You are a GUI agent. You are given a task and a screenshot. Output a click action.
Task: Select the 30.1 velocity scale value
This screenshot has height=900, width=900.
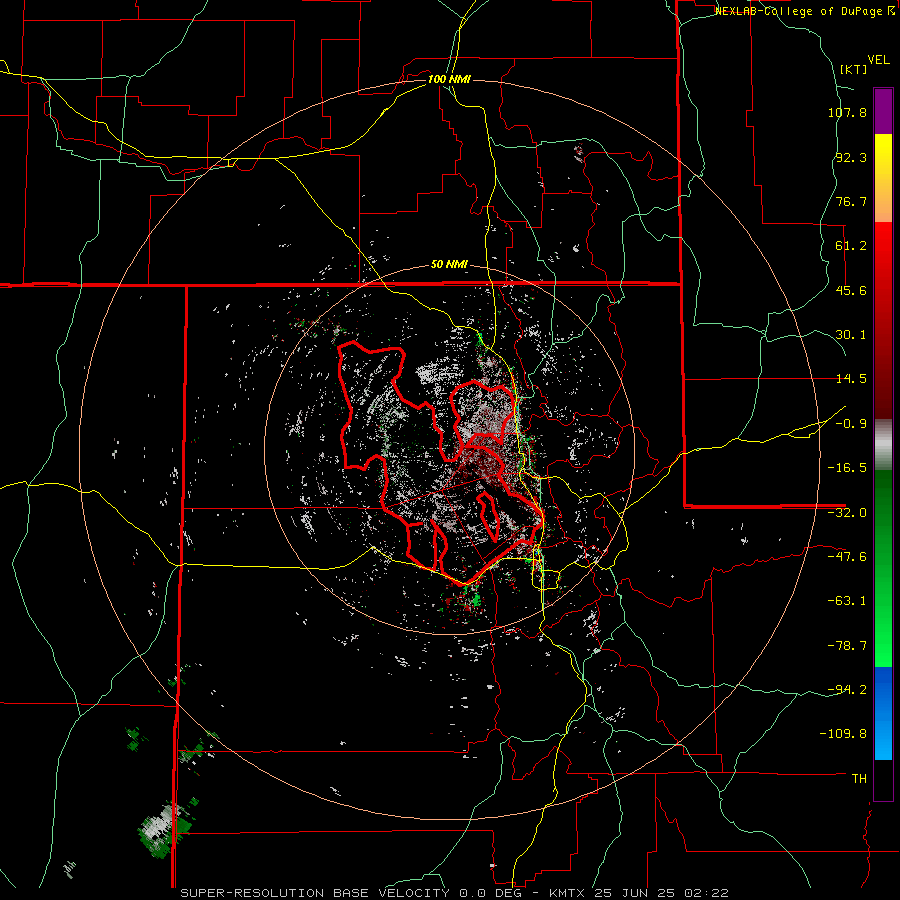click(x=851, y=335)
